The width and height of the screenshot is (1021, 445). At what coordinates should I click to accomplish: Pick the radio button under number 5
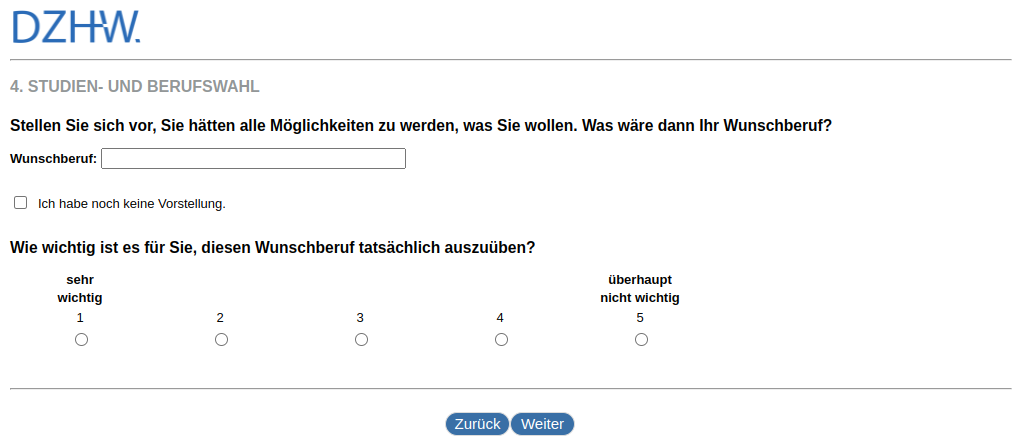pyautogui.click(x=642, y=340)
